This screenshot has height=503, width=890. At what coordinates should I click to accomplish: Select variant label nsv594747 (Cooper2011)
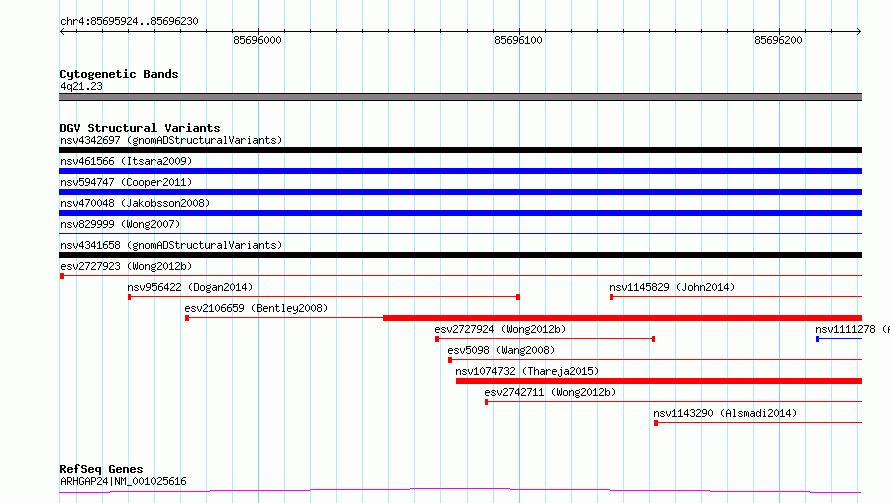tap(126, 182)
